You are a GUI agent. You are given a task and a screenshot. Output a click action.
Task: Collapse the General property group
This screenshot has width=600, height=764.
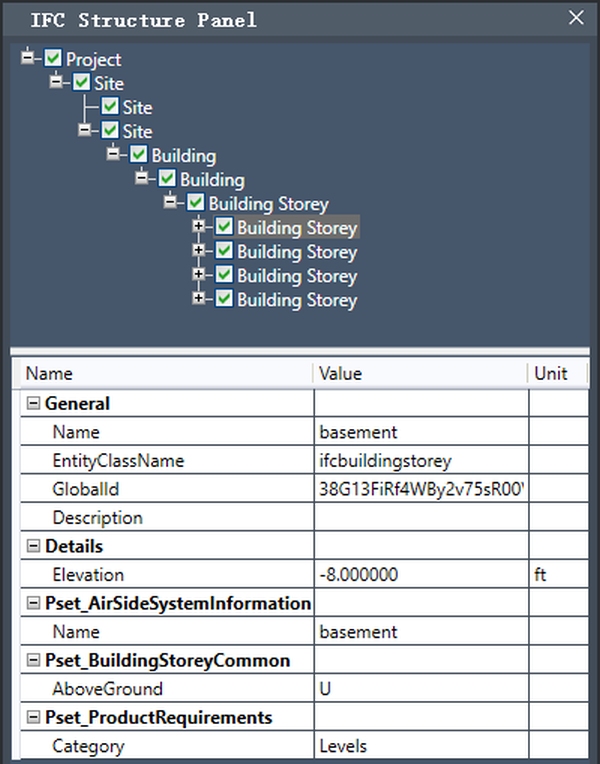coord(33,404)
